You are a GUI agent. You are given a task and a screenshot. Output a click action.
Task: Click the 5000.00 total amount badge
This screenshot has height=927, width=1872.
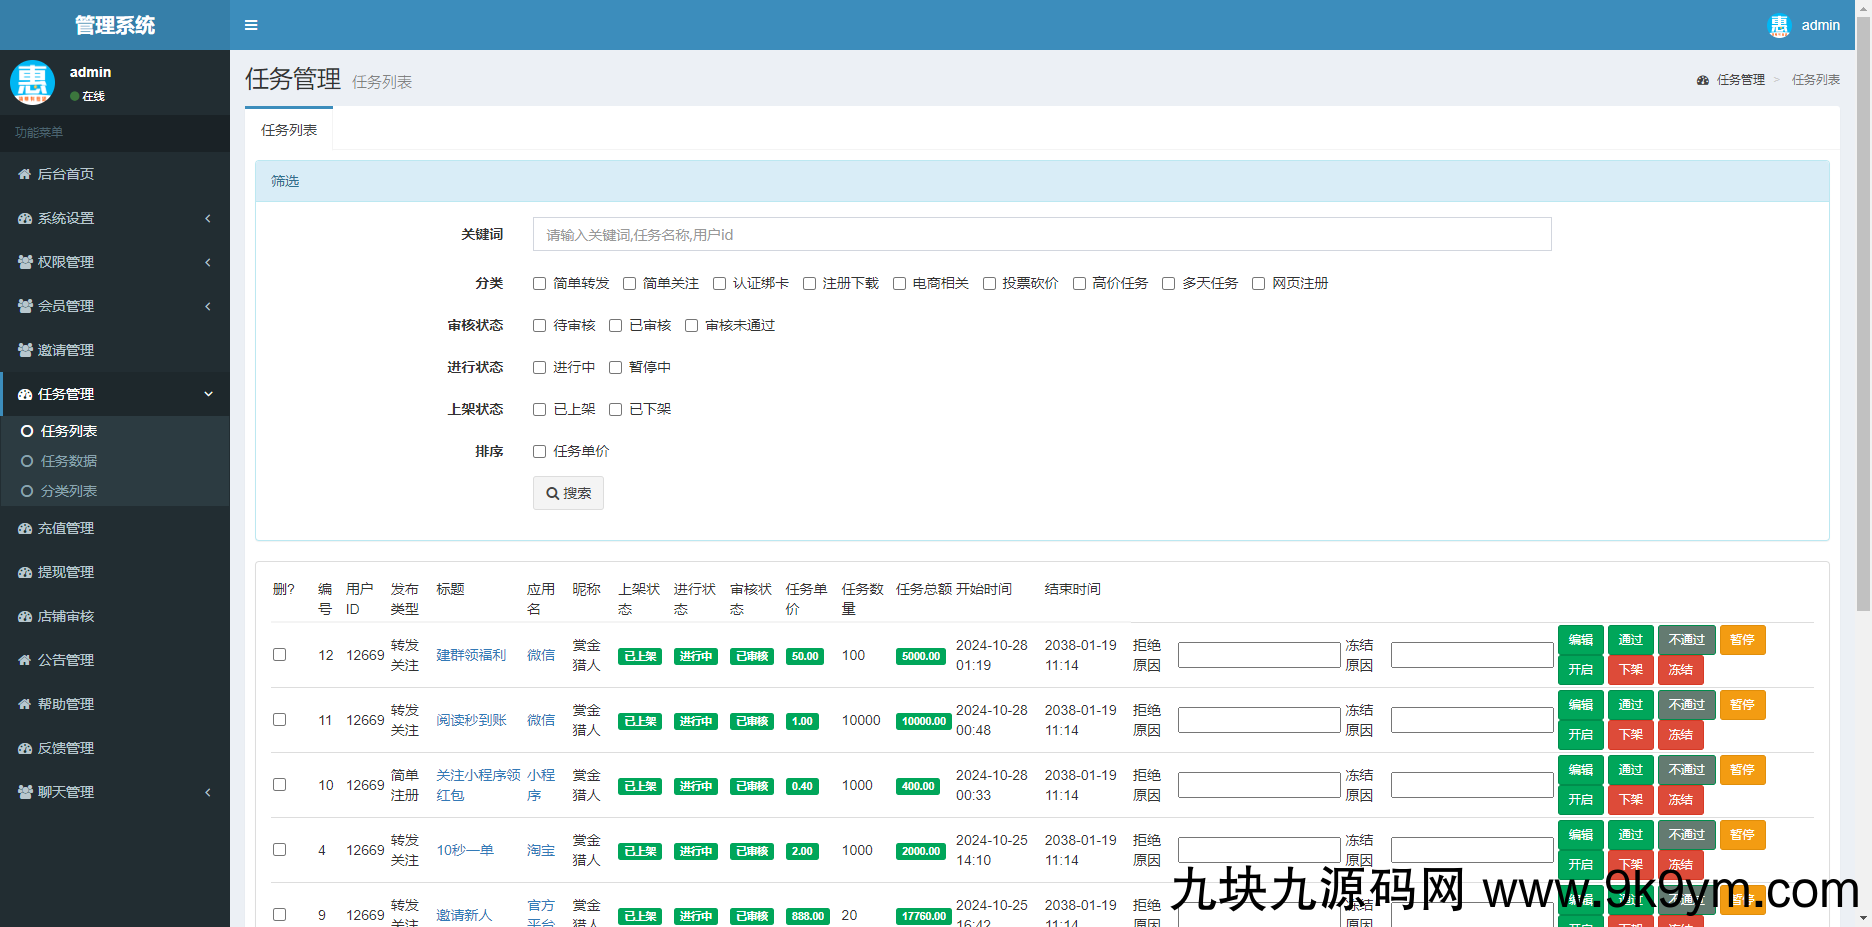click(x=921, y=656)
